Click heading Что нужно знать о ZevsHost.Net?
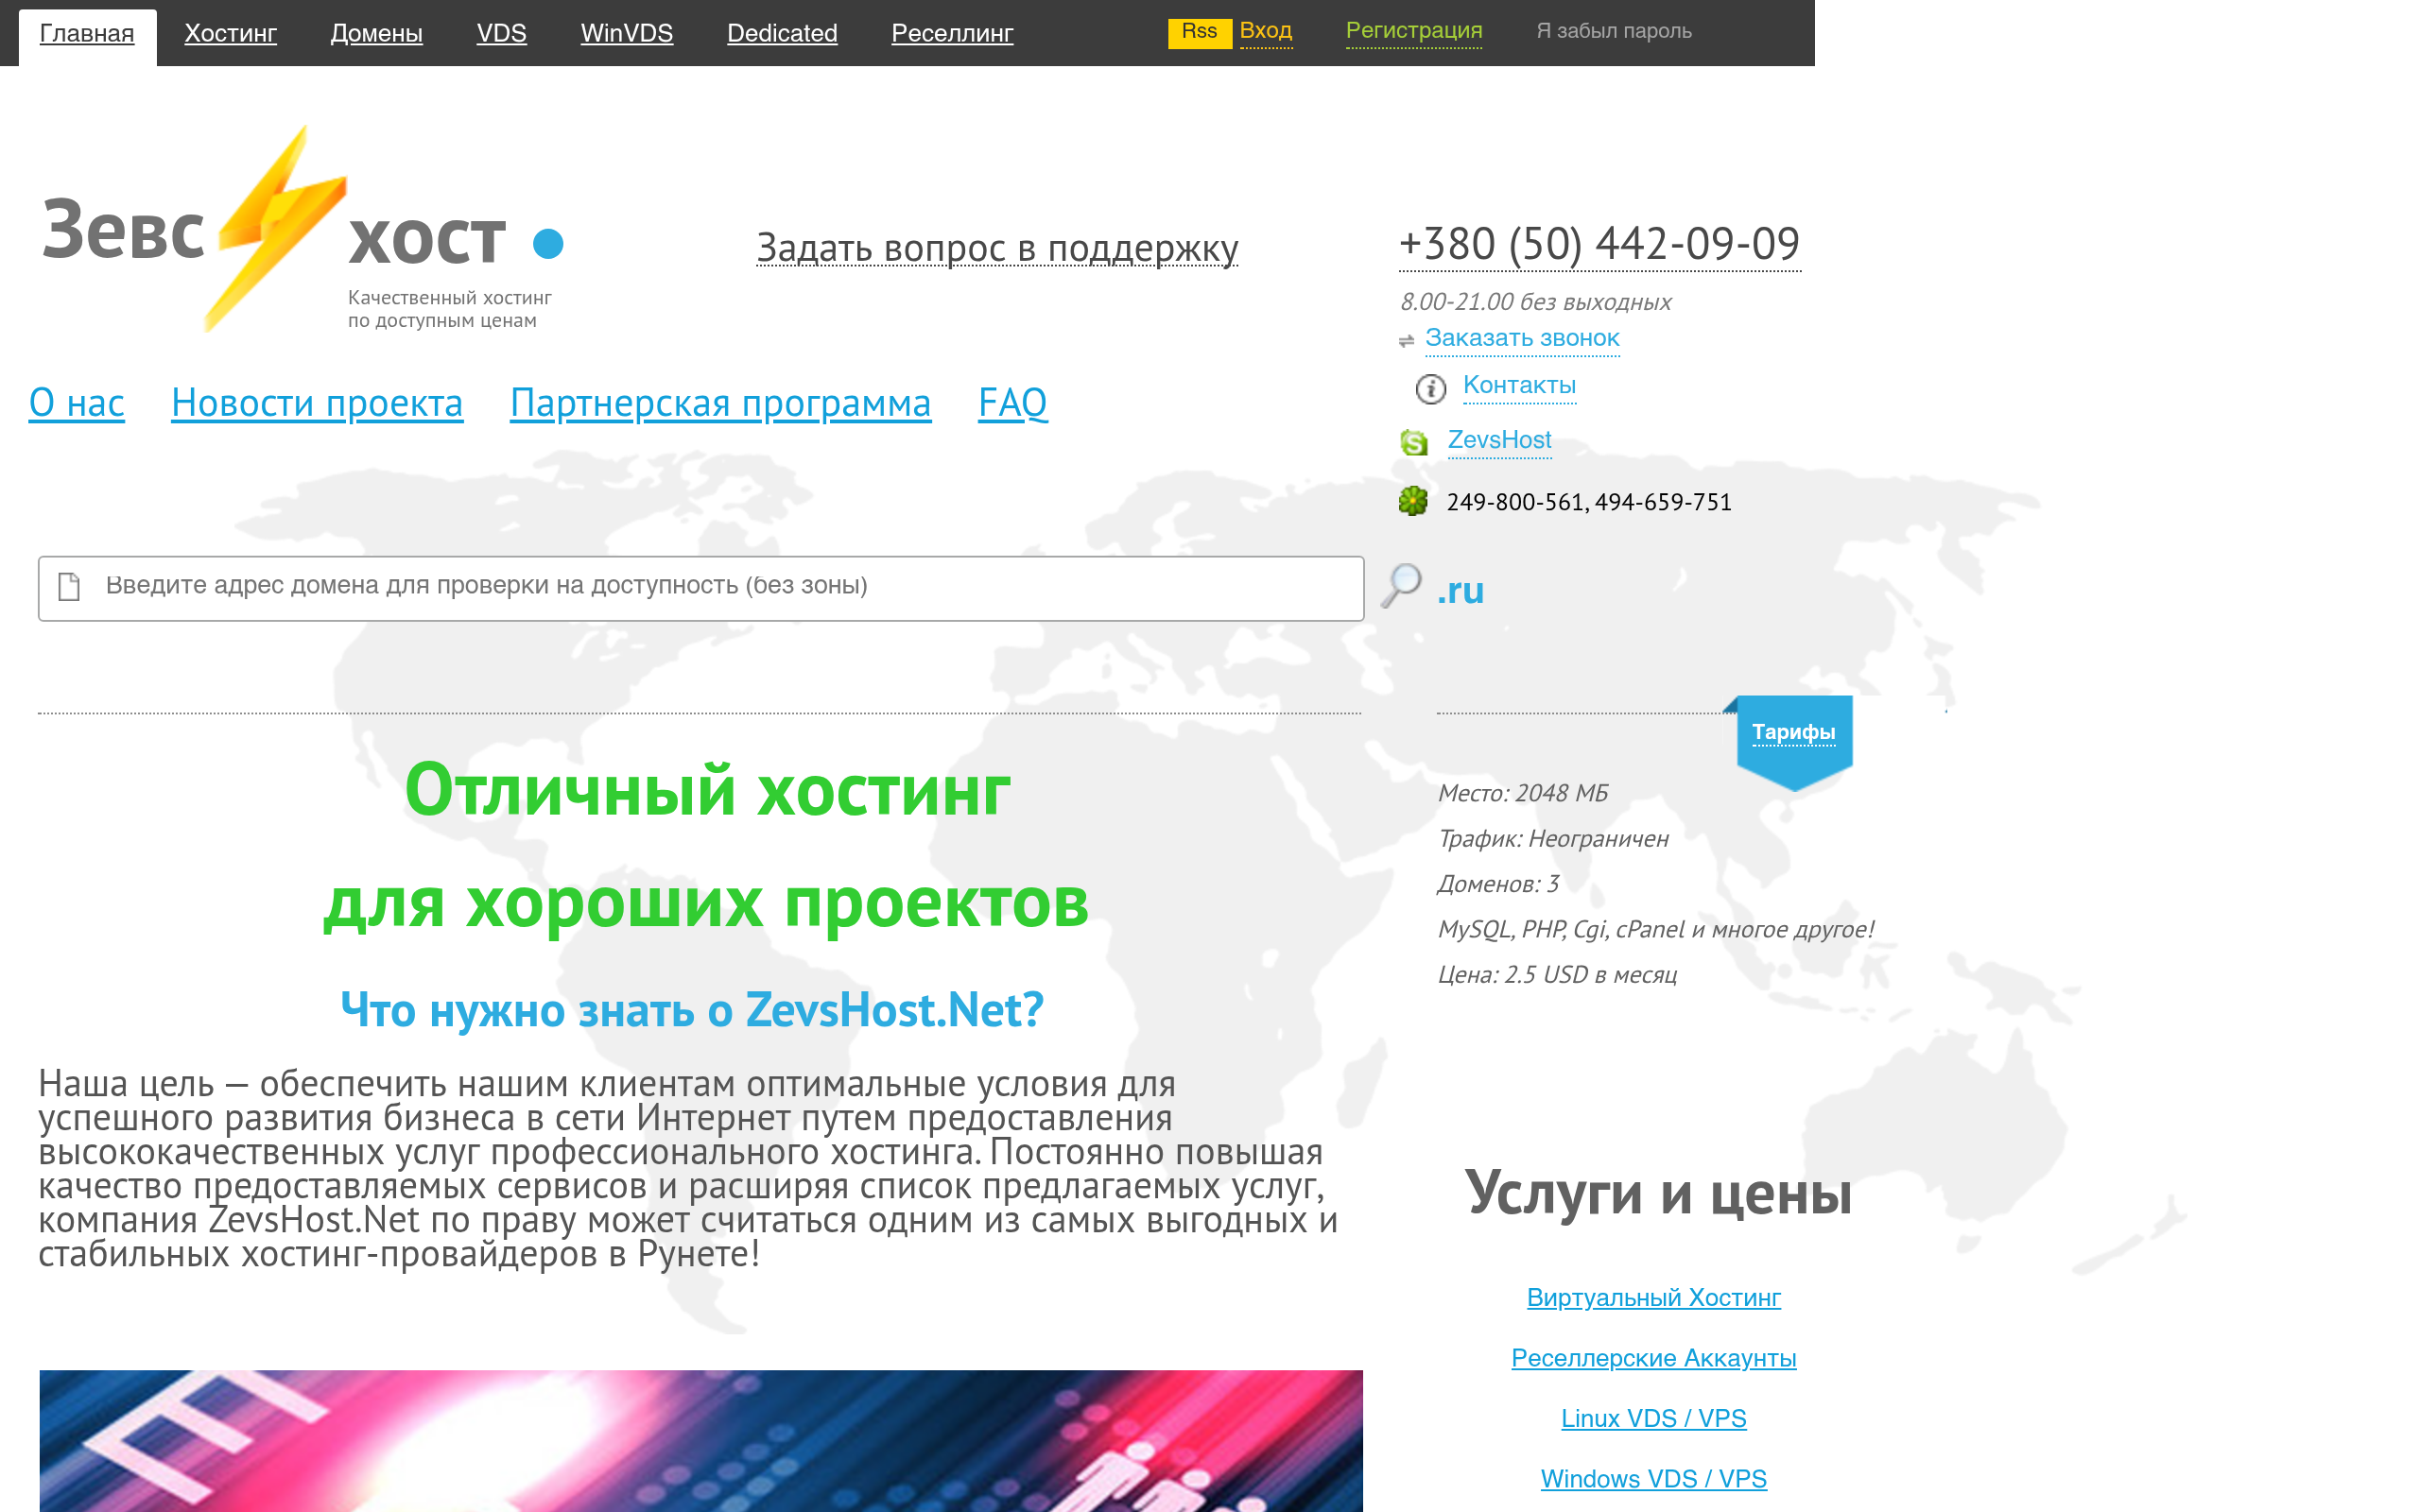This screenshot has width=2420, height=1512. 692,1010
